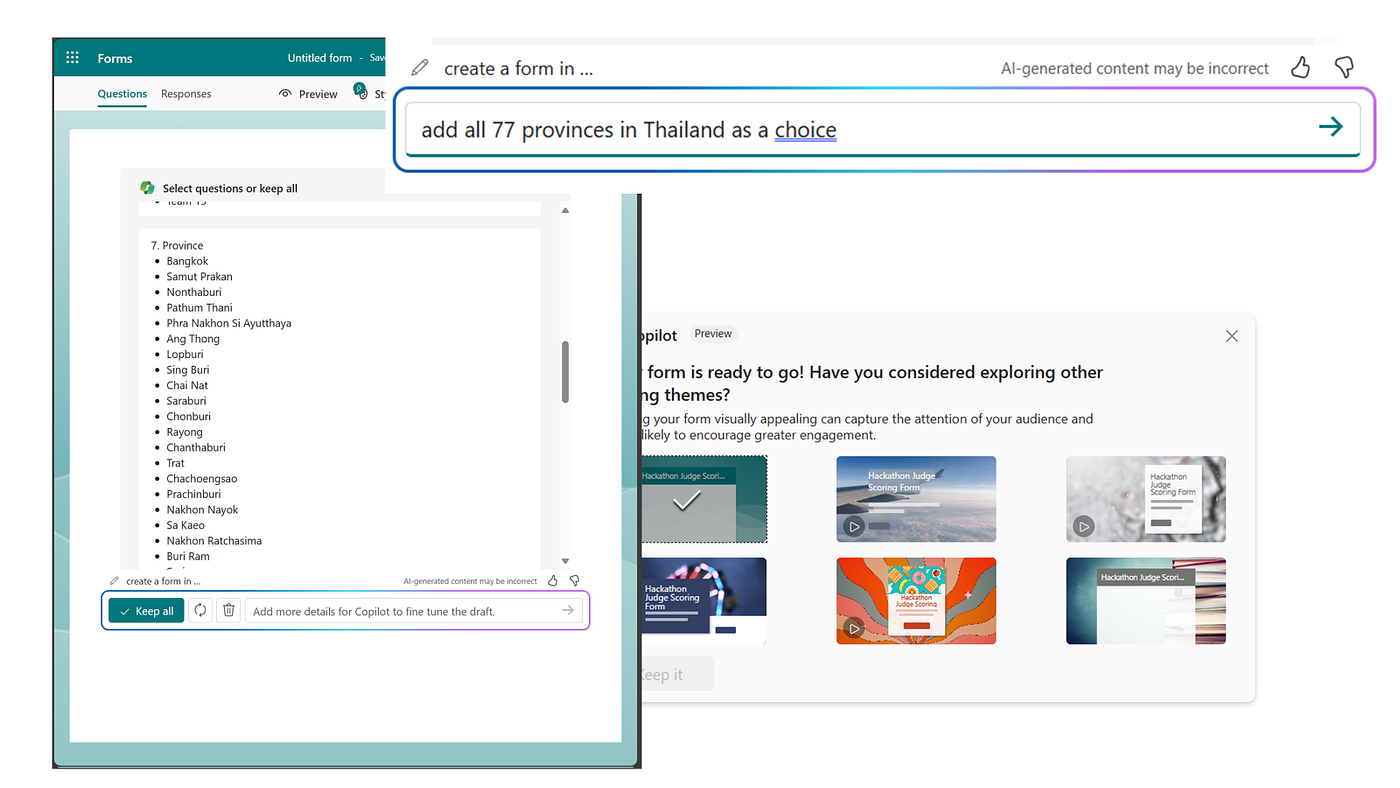Close the Copilot themes panel
The height and width of the screenshot is (788, 1400).
point(1231,336)
